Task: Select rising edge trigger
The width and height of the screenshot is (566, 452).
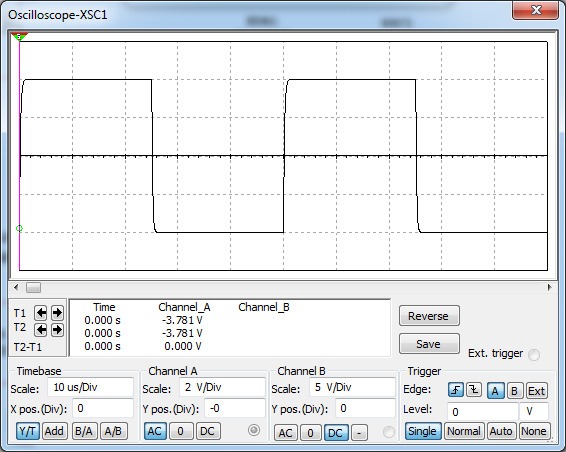Action: (x=456, y=390)
